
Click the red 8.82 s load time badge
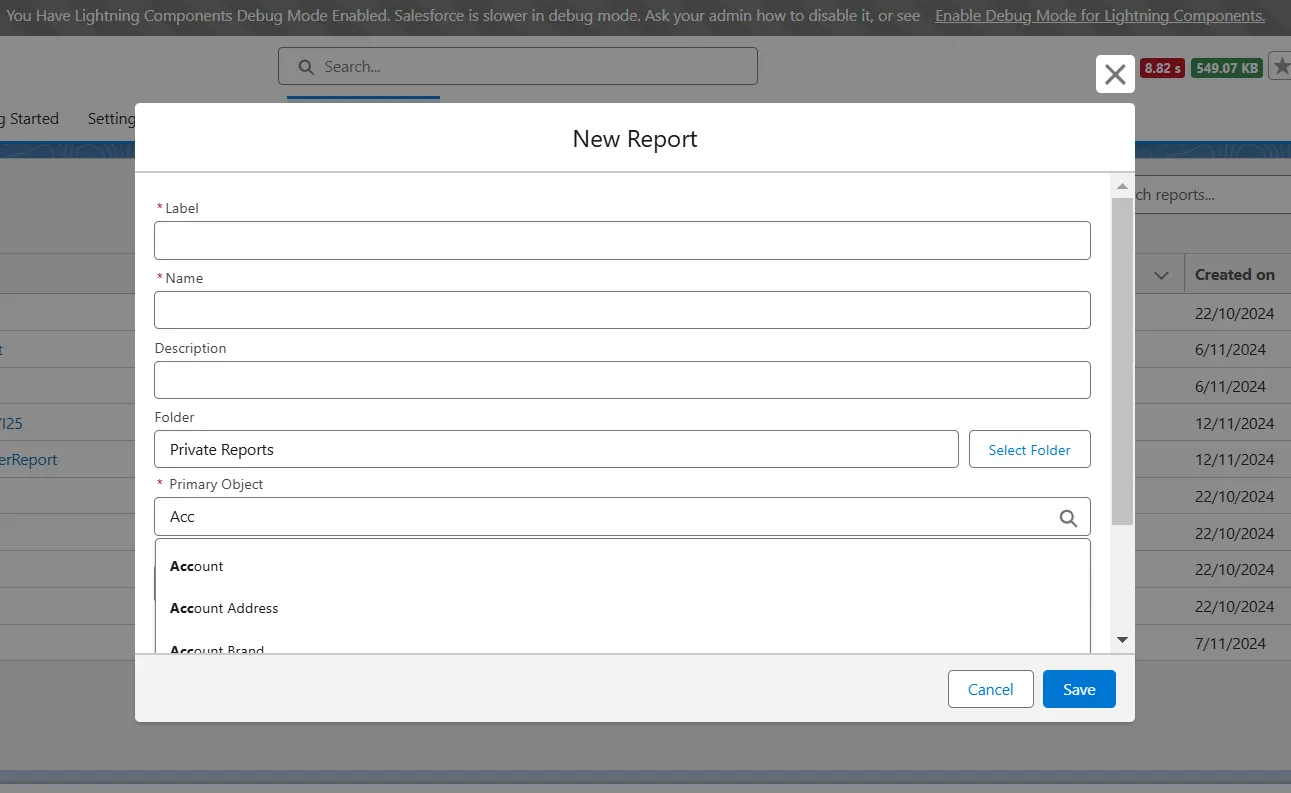tap(1162, 68)
